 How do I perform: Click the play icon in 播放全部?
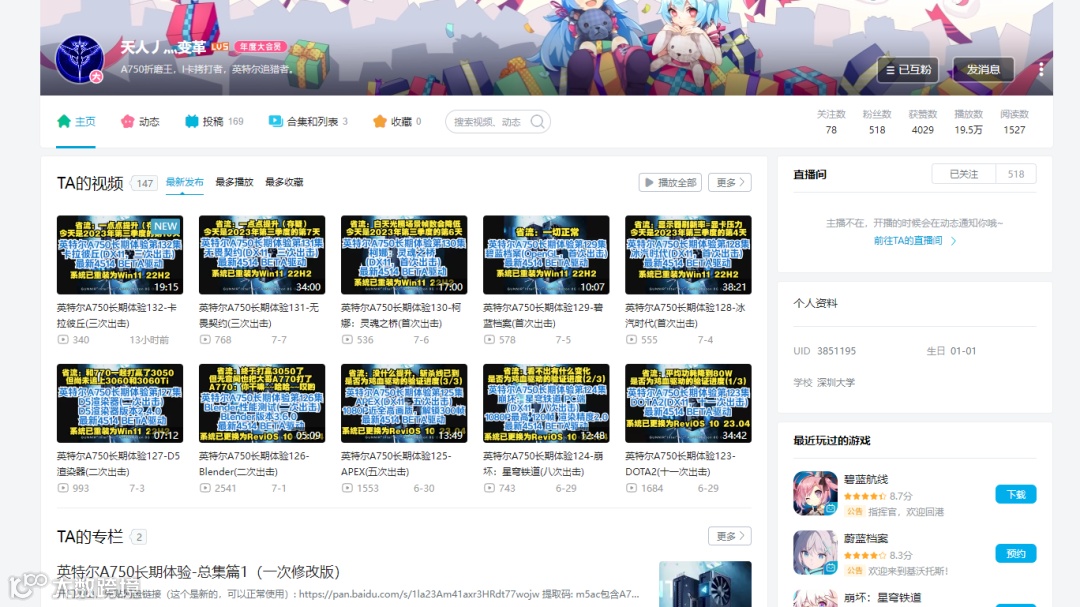click(x=649, y=183)
